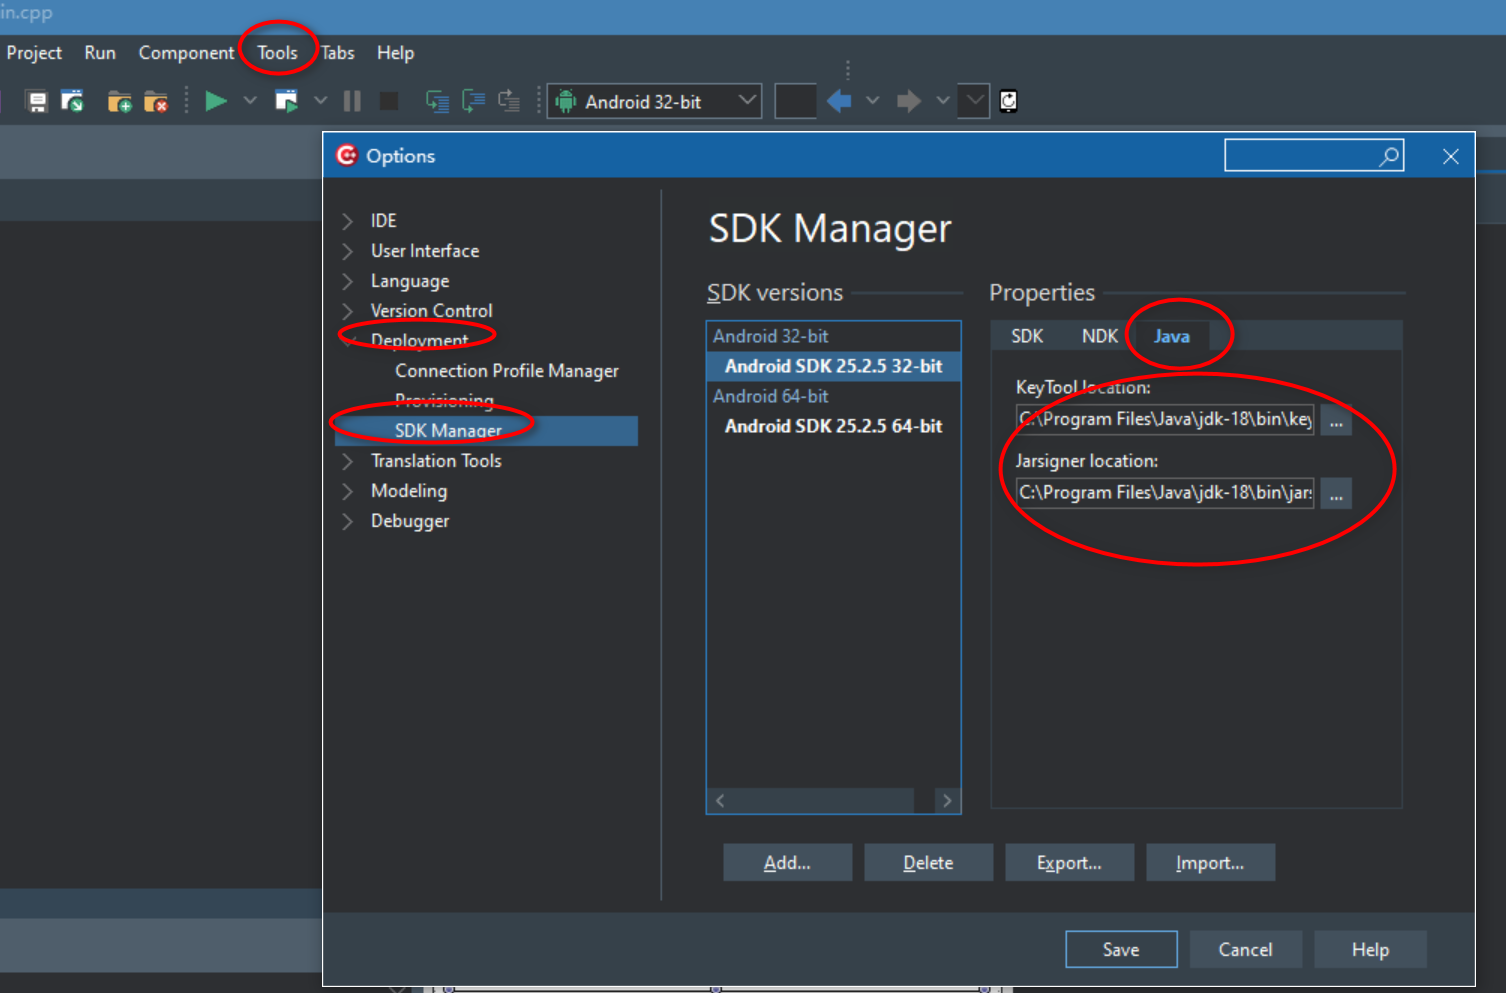1506x993 pixels.
Task: Select the Run icon in the toolbar
Action: (215, 100)
